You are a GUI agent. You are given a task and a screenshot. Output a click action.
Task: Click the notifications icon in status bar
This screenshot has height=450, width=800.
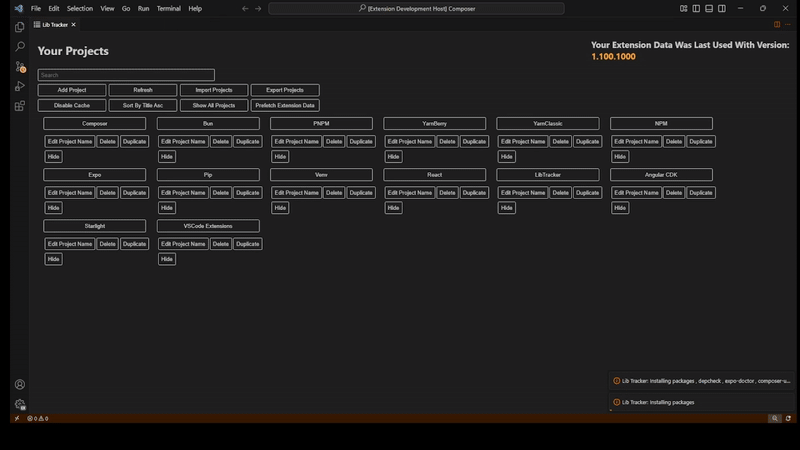click(x=788, y=418)
